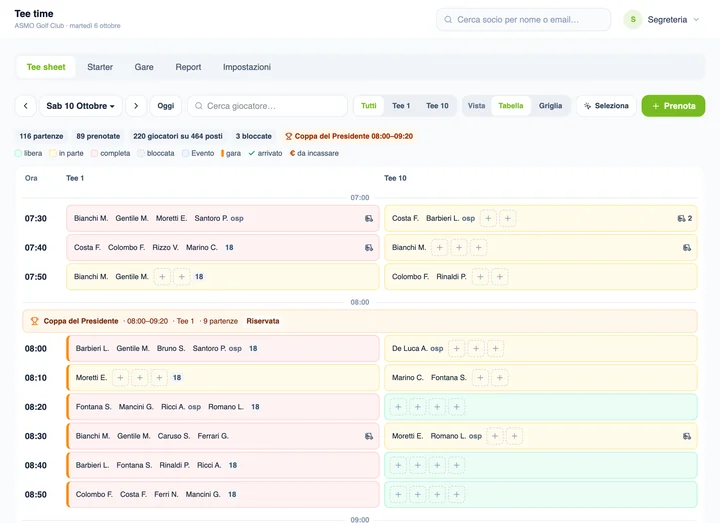Viewport: 720px width, 523px height.
Task: Click golf cart icon in 07:30 Tee 1 row
Action: pyautogui.click(x=369, y=219)
